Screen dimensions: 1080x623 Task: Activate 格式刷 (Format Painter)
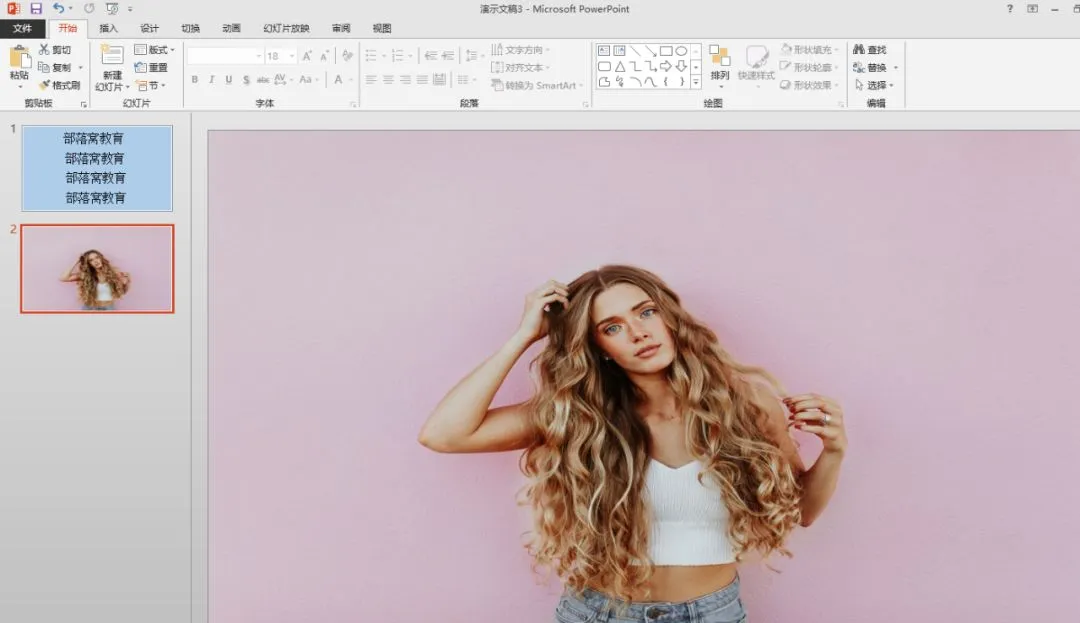[60, 85]
